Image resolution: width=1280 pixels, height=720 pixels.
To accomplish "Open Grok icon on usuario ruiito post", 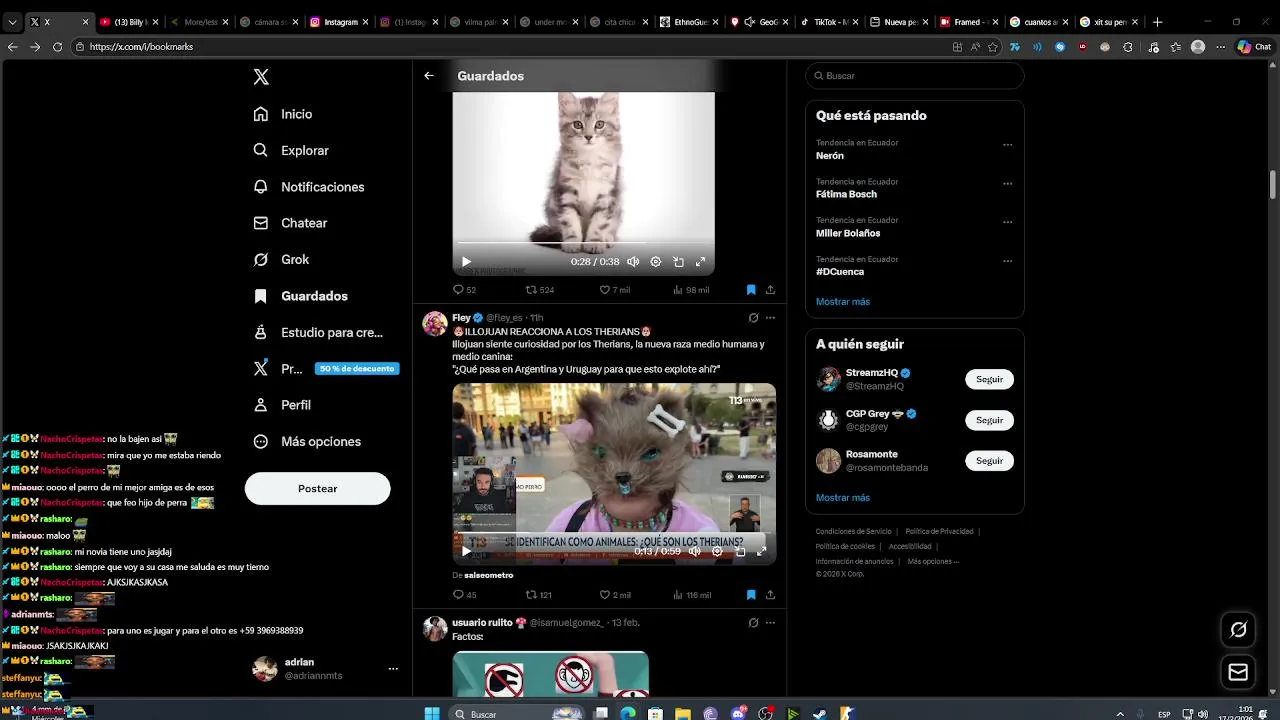I will click(x=753, y=622).
